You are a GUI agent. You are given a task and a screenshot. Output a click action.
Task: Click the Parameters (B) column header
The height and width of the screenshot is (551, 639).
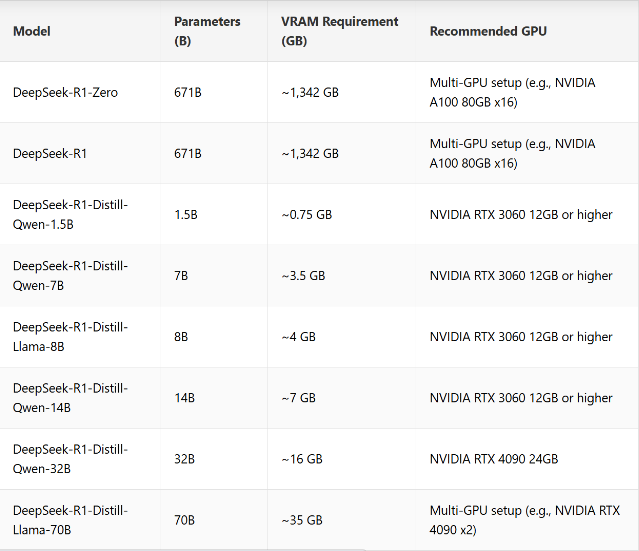[207, 31]
